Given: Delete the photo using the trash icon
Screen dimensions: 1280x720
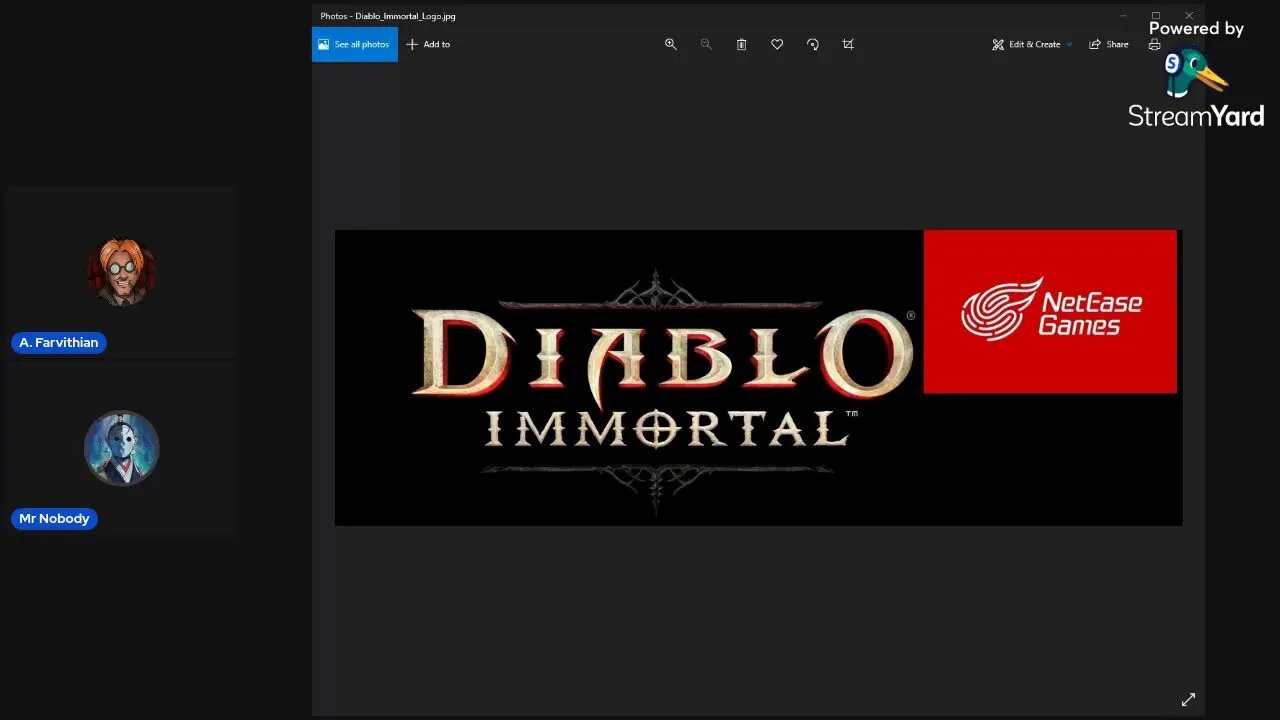Looking at the screenshot, I should (741, 44).
